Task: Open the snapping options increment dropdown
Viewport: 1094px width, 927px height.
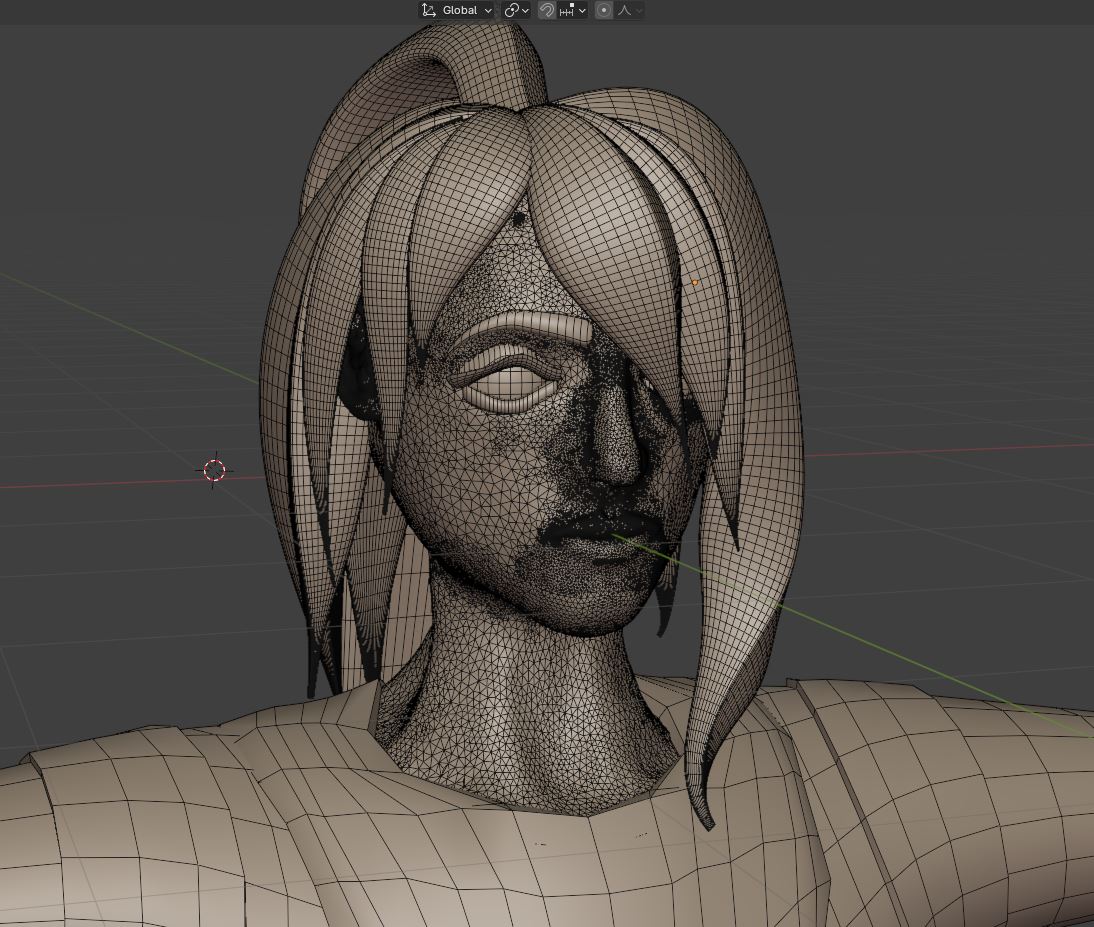Action: 573,10
